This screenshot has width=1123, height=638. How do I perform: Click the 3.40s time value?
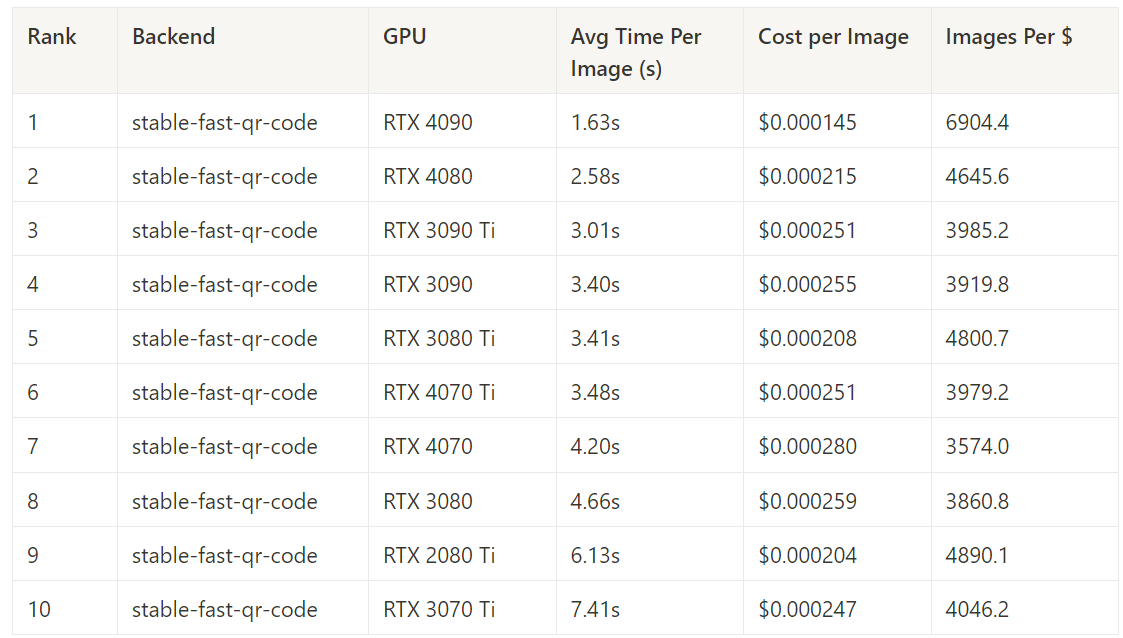pyautogui.click(x=595, y=284)
